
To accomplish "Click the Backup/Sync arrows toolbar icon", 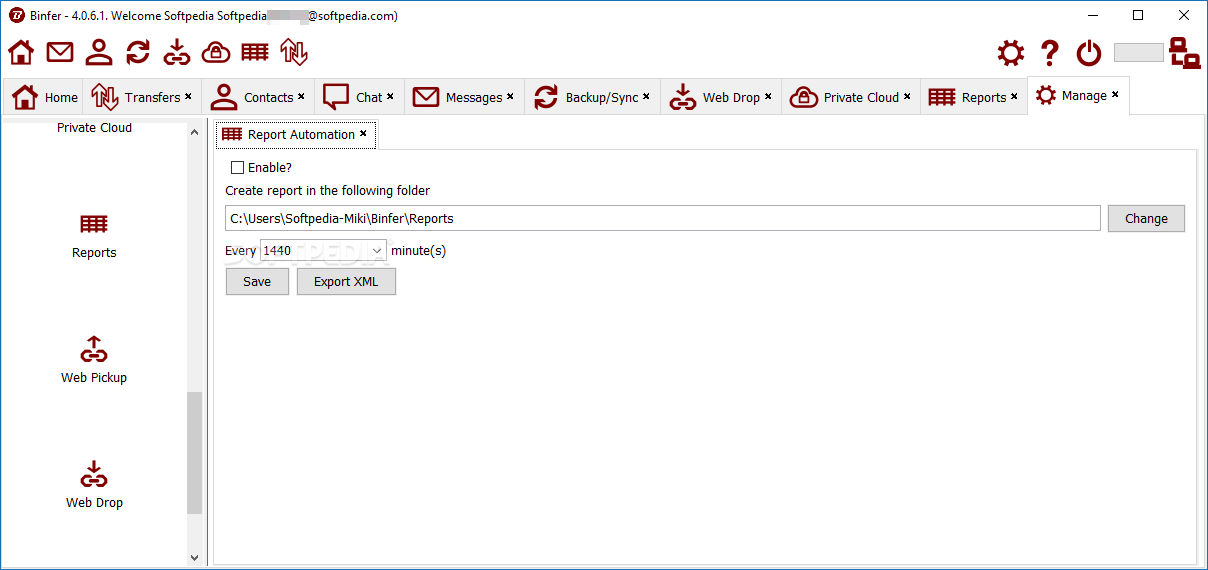I will point(138,52).
